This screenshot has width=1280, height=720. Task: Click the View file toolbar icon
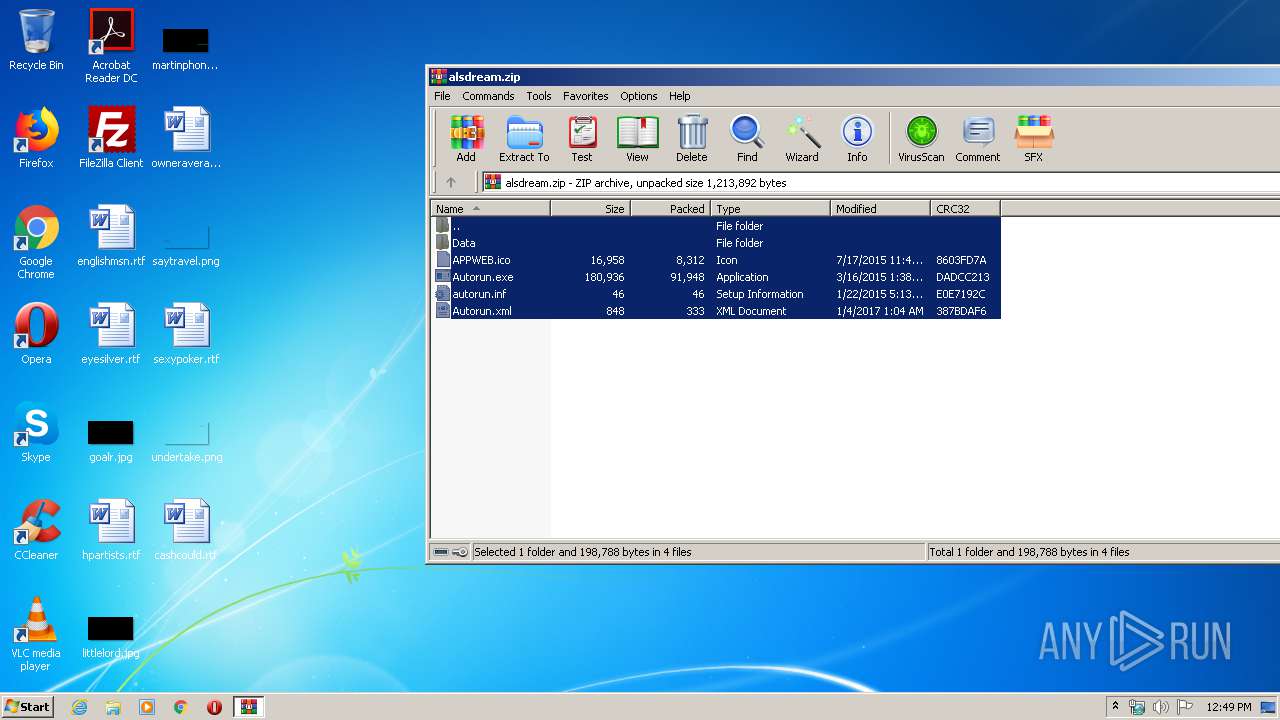637,139
